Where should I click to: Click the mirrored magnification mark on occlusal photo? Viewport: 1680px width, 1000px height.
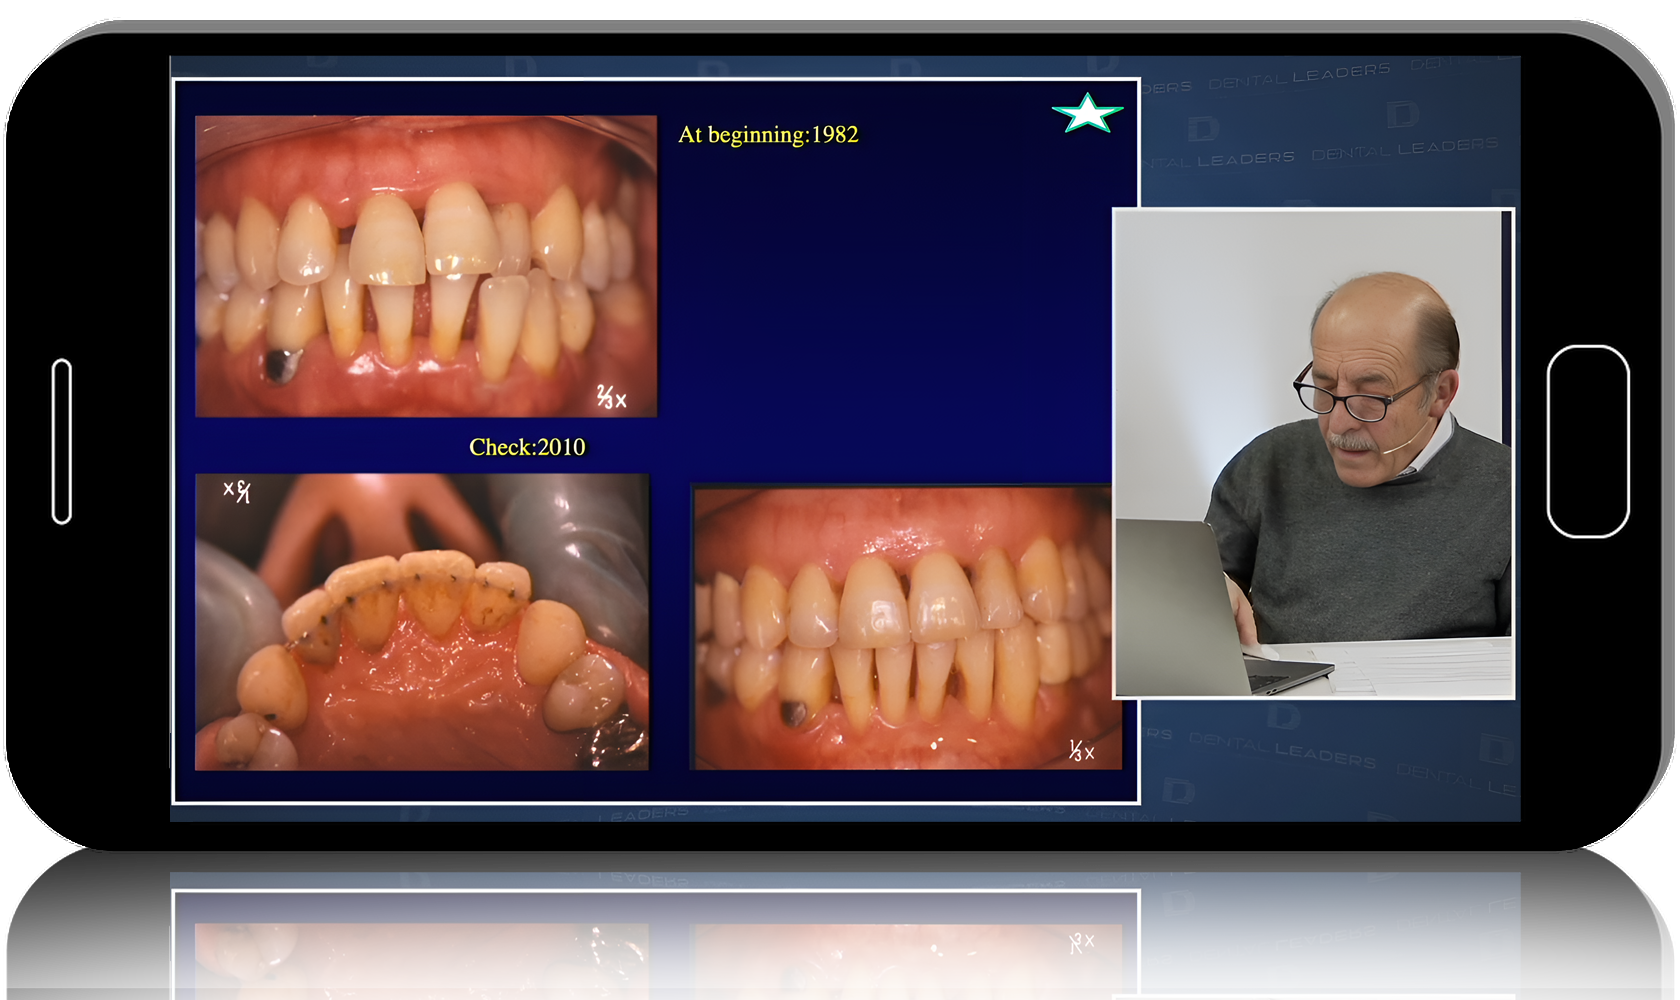point(236,491)
